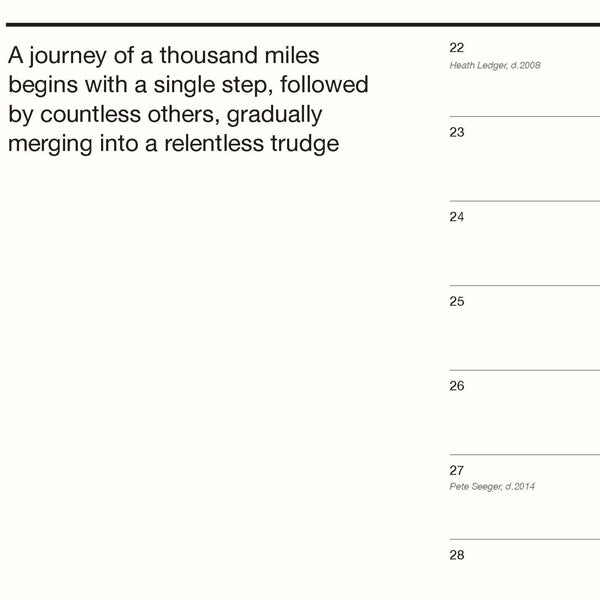This screenshot has width=600, height=600.
Task: Select day 25 in the planner
Action: pyautogui.click(x=457, y=301)
